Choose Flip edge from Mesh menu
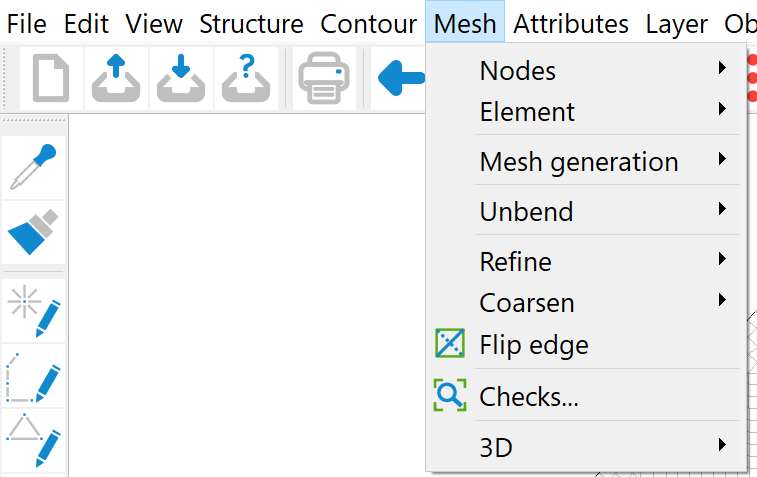The width and height of the screenshot is (757, 477). [x=533, y=346]
